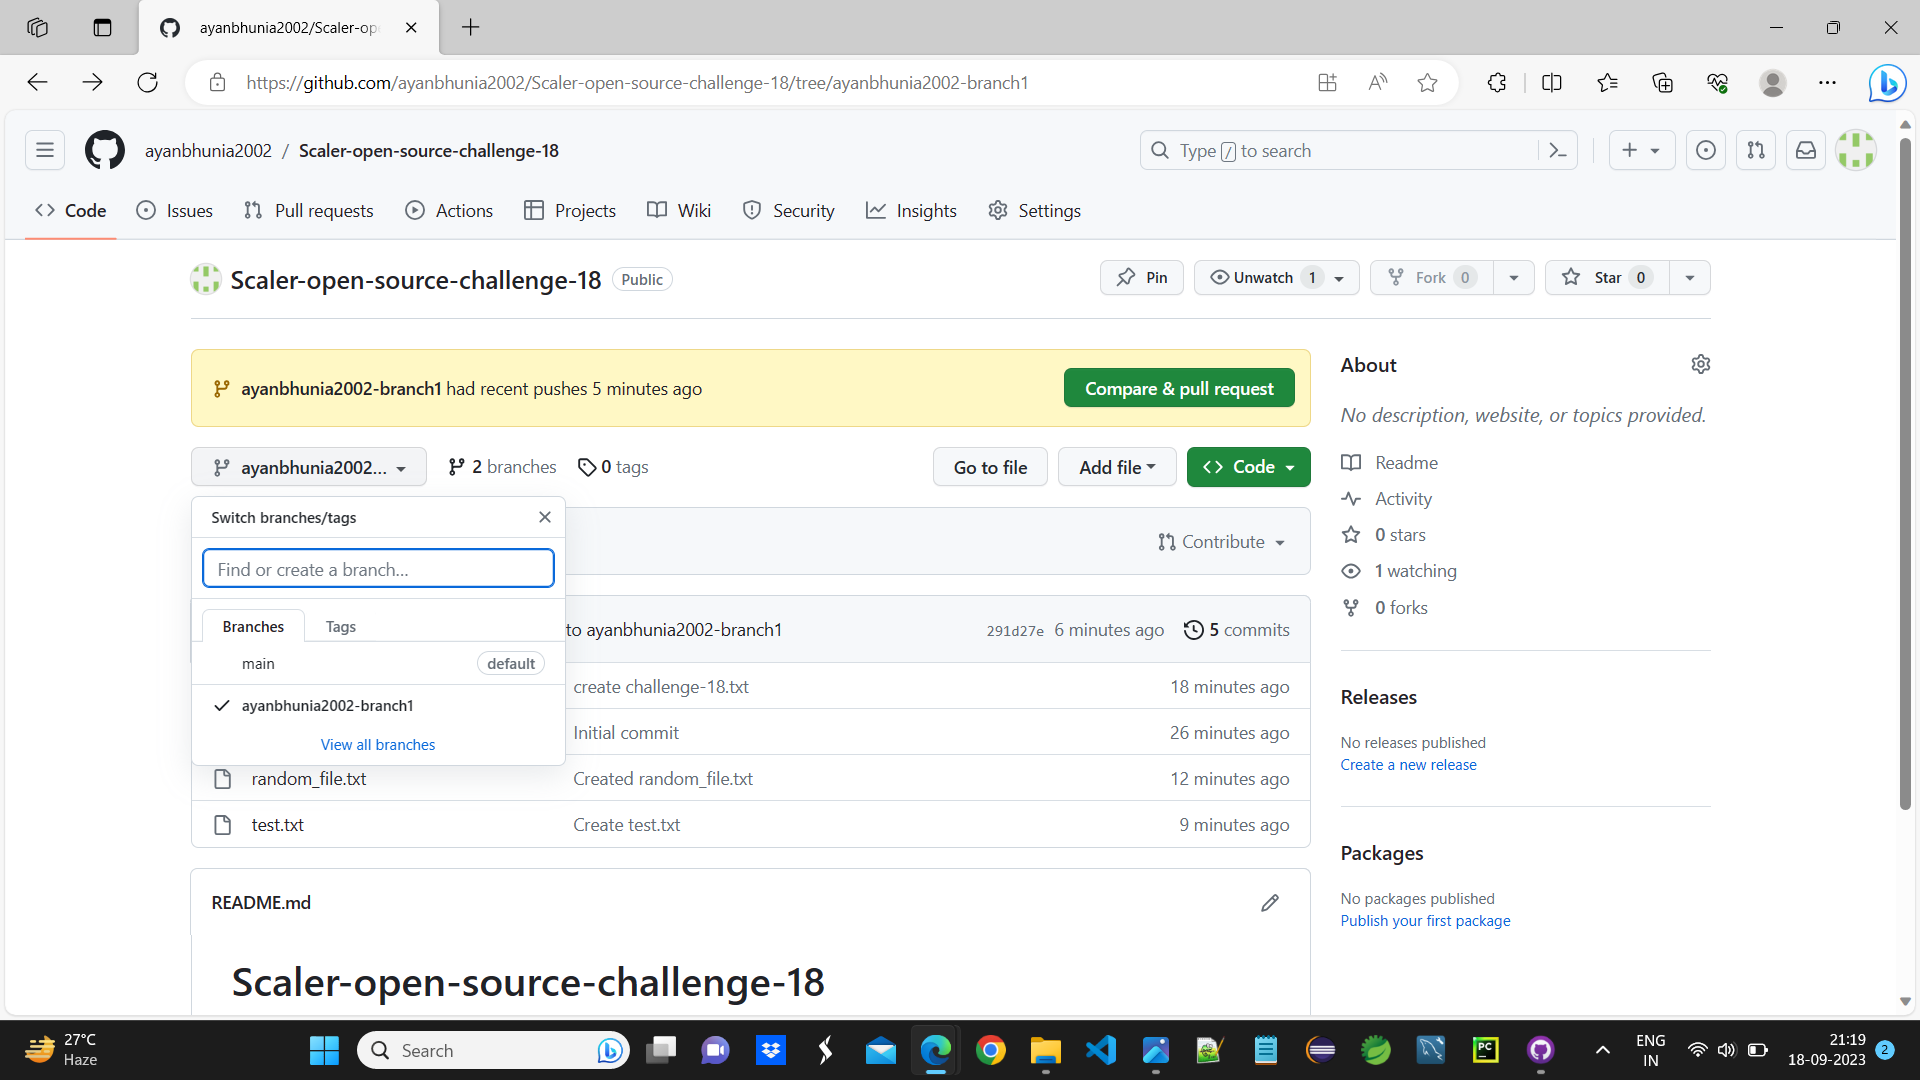The image size is (1920, 1080).
Task: Open the GitHub home via Octocat logo
Action: (104, 150)
